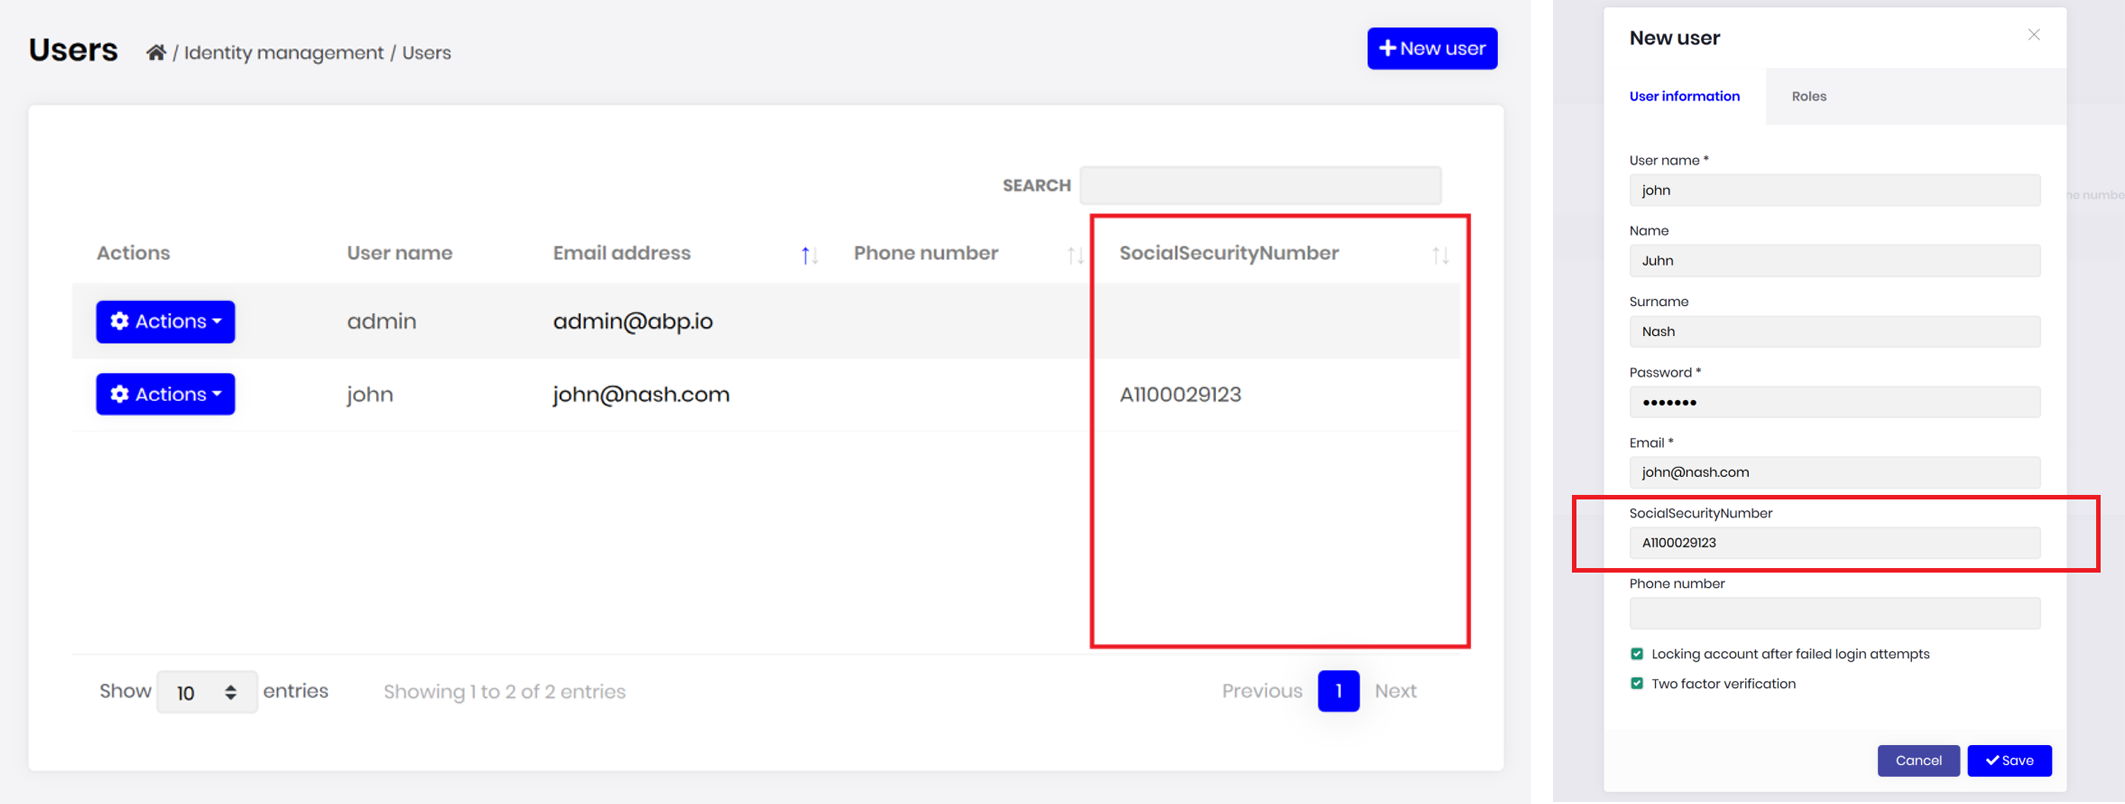Click the Search input field
This screenshot has width=2125, height=804.
[x=1260, y=186]
